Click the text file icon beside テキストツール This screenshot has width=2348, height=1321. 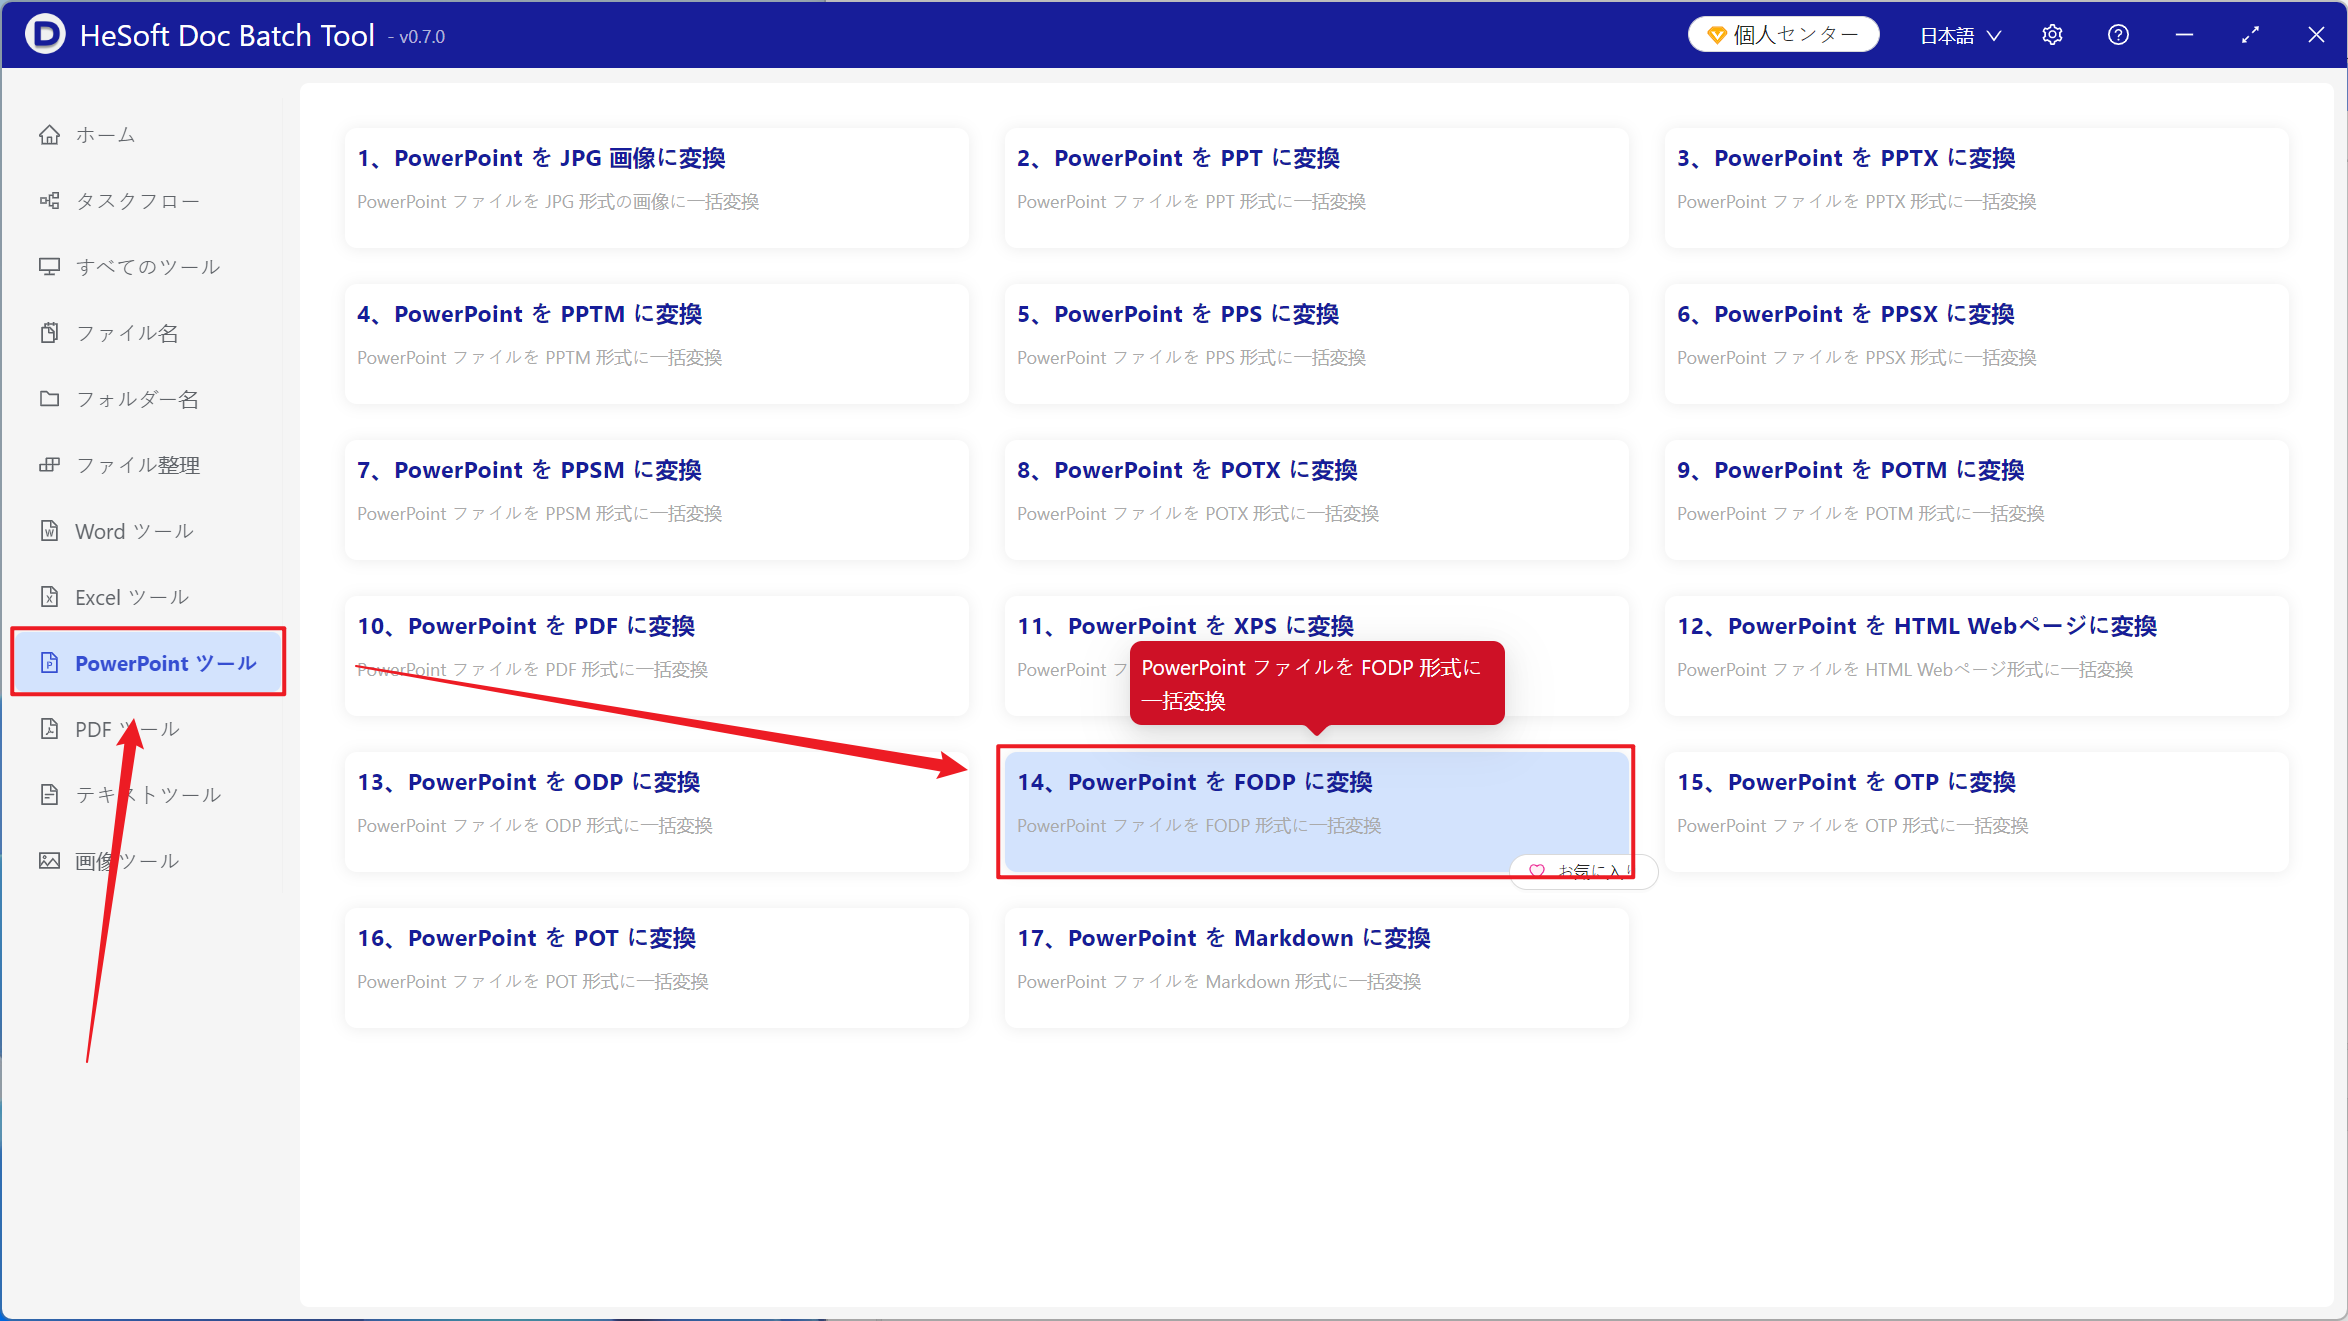point(49,795)
